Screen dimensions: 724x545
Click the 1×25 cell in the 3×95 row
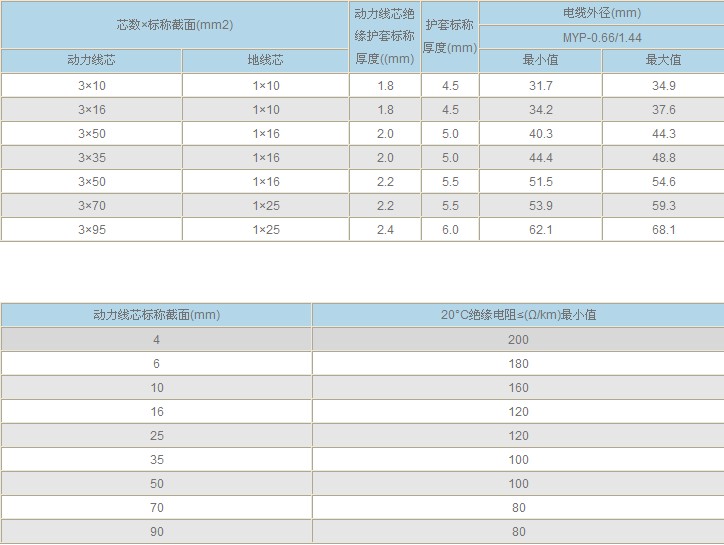tap(265, 230)
